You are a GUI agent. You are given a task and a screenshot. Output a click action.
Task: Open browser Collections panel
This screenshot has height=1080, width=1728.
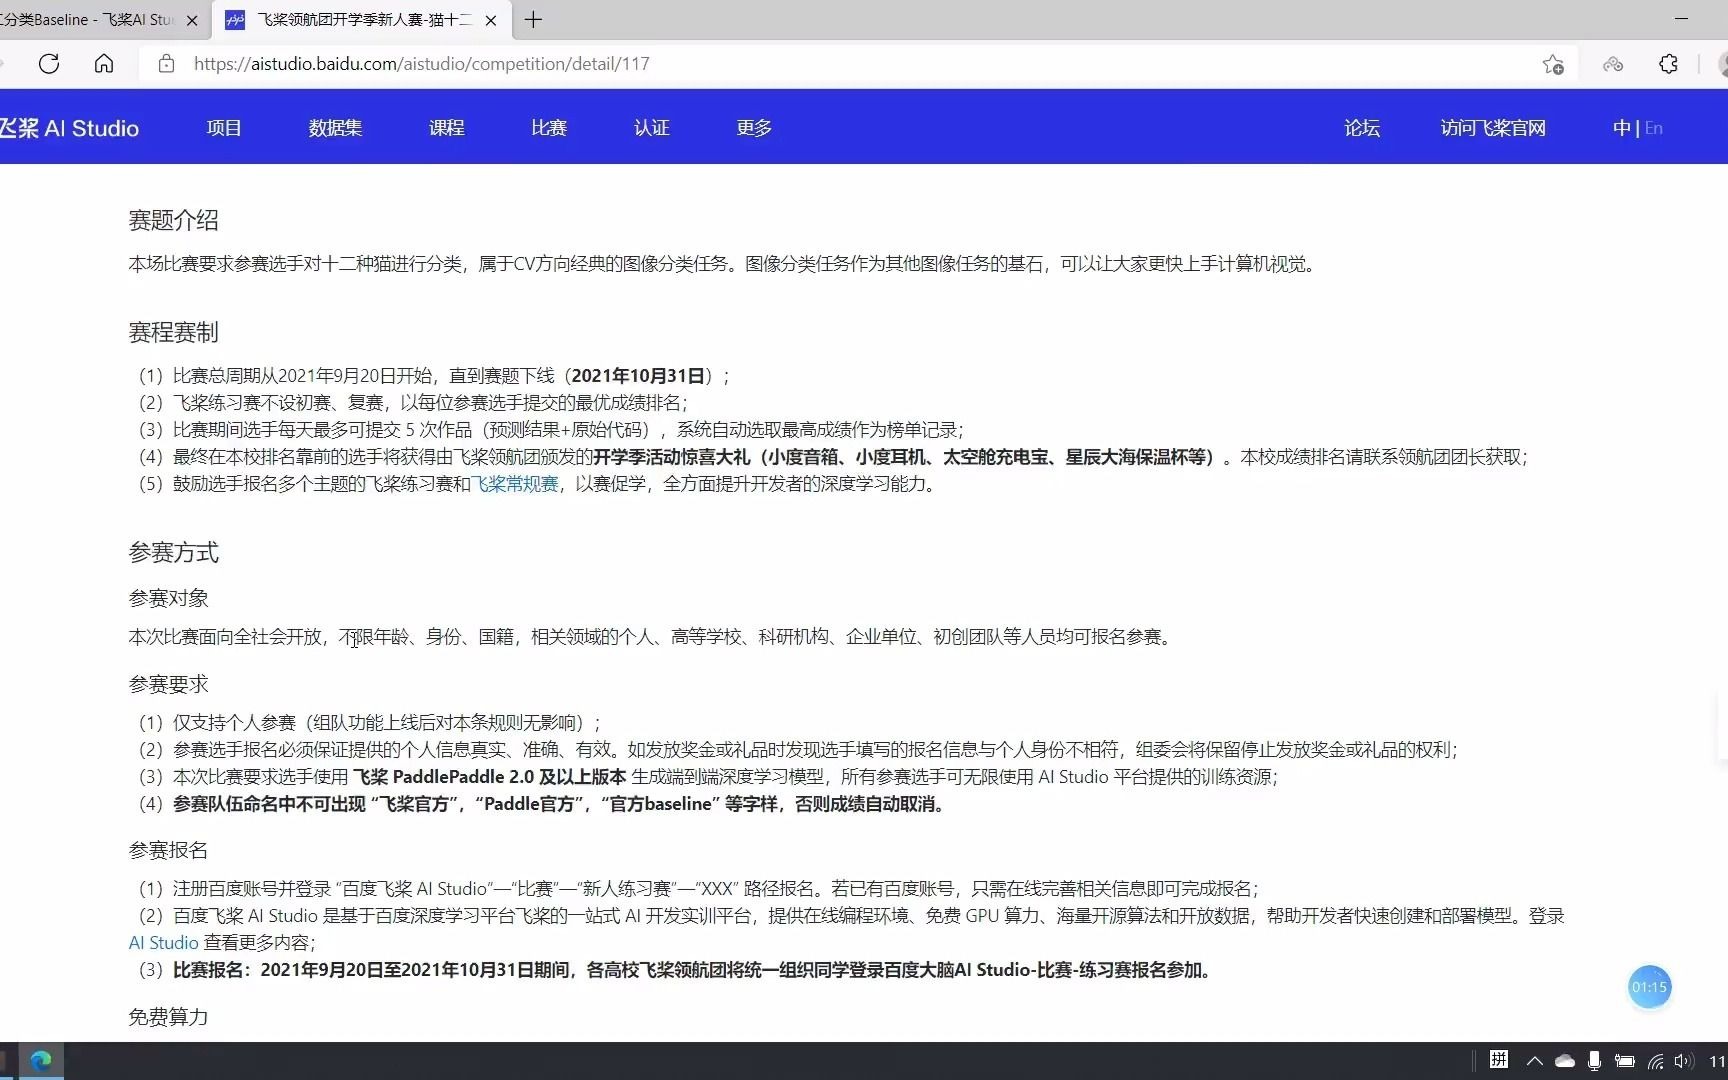pos(1612,64)
